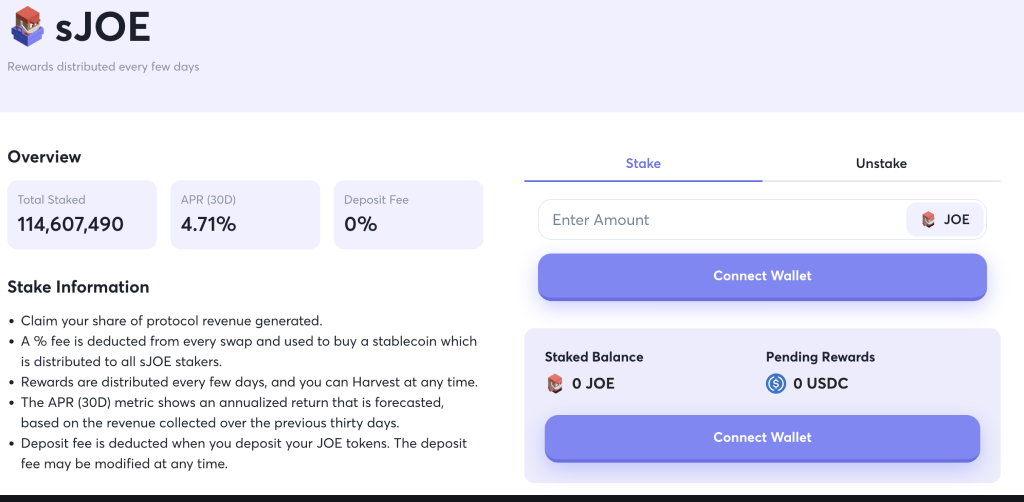1024x502 pixels.
Task: Switch to the Stake tab
Action: pos(643,163)
